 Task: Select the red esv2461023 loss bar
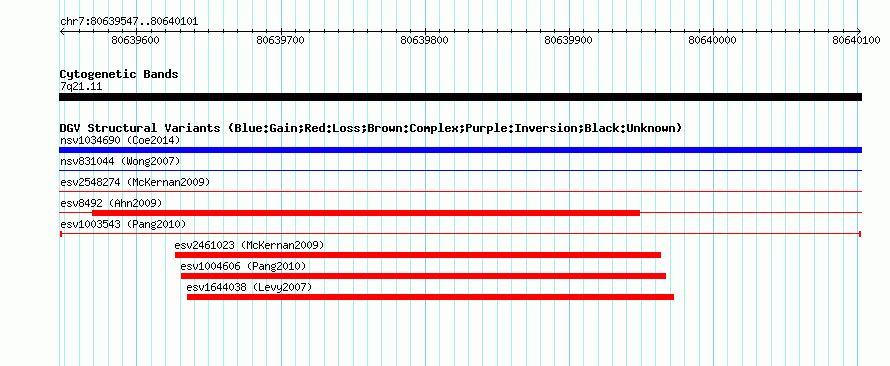[x=418, y=255]
